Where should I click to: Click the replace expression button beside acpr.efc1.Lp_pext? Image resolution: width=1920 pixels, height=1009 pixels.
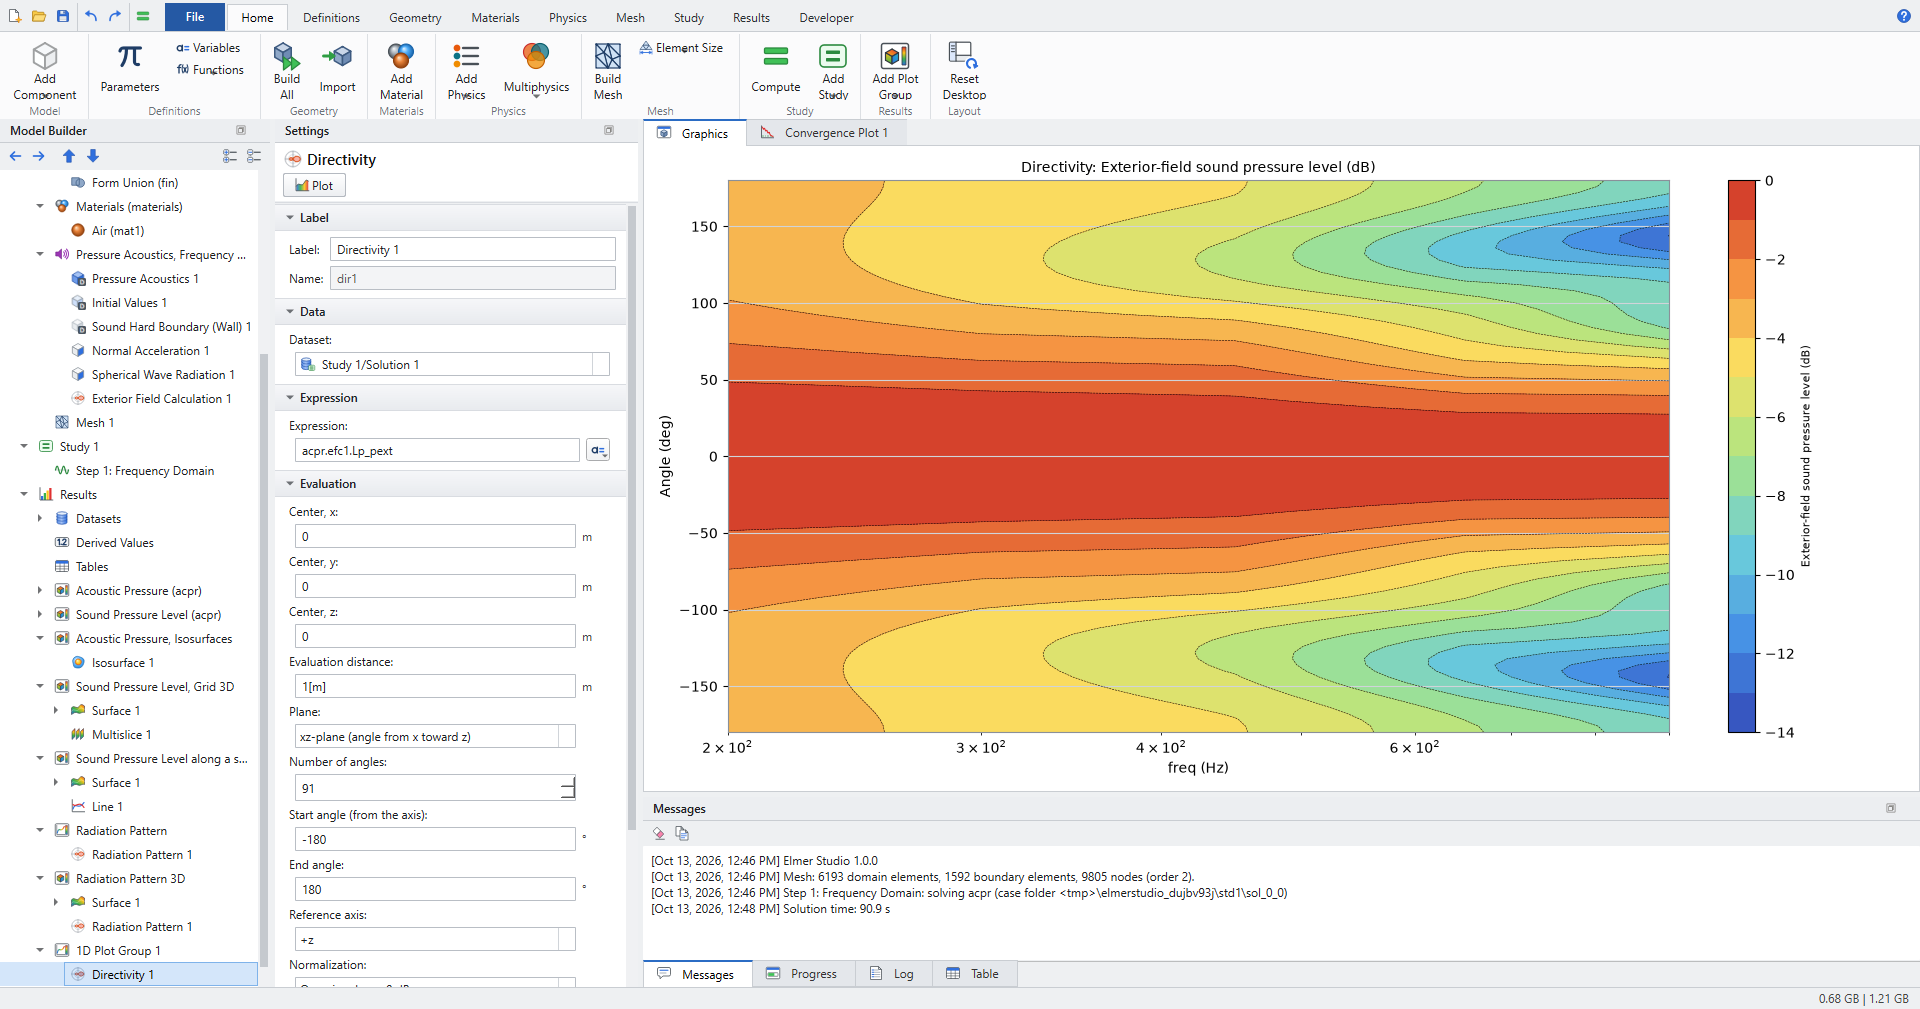pyautogui.click(x=598, y=451)
